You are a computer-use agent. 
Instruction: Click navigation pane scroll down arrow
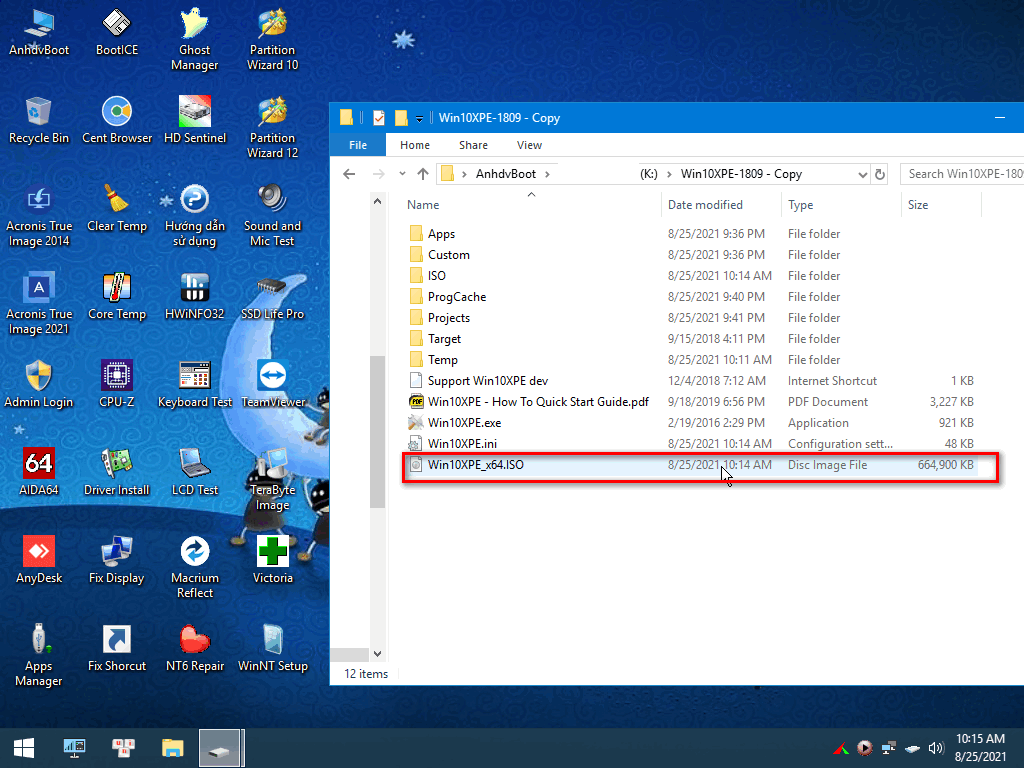point(377,654)
